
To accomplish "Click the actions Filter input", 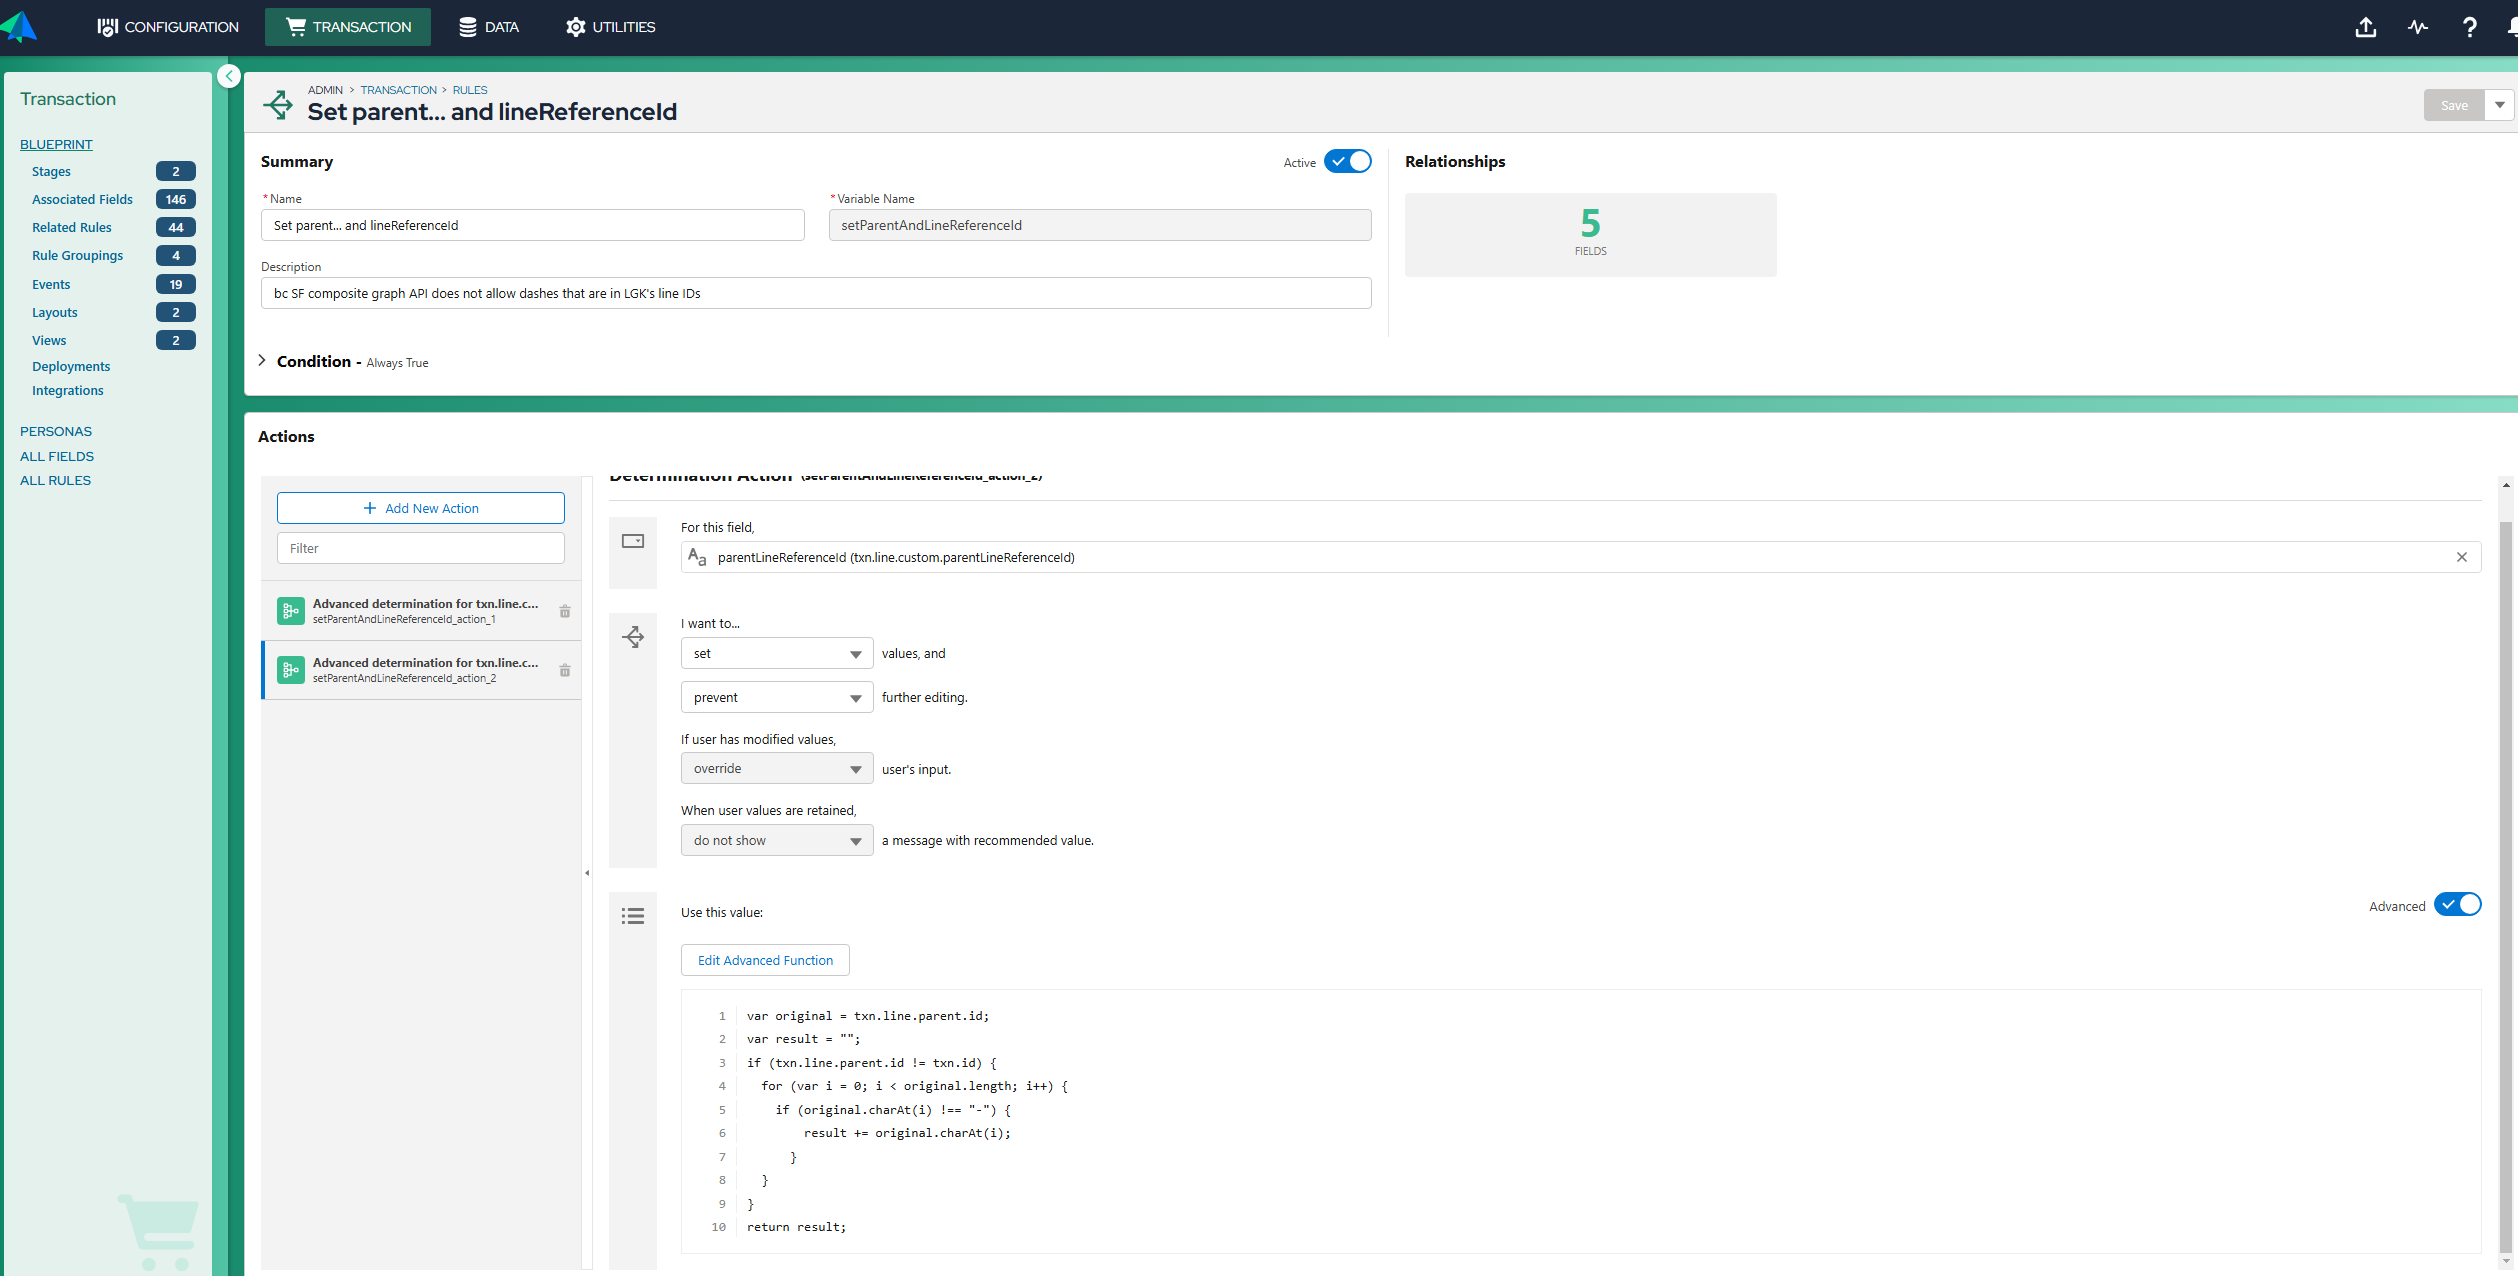I will click(421, 549).
